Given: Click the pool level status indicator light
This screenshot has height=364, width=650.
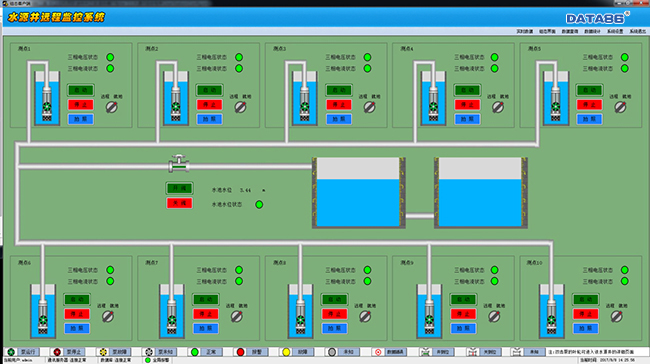Looking at the screenshot, I should point(259,204).
